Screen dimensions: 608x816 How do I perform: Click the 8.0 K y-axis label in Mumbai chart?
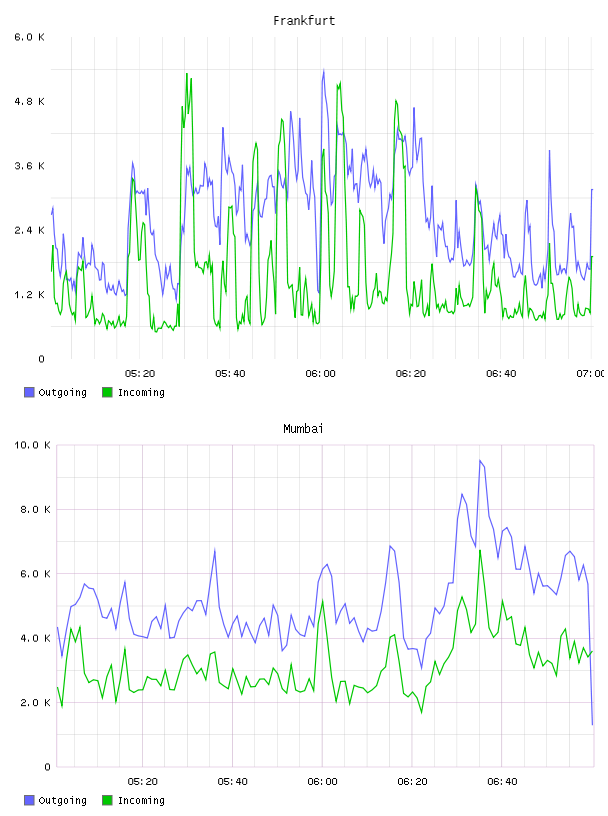[x=35, y=509]
